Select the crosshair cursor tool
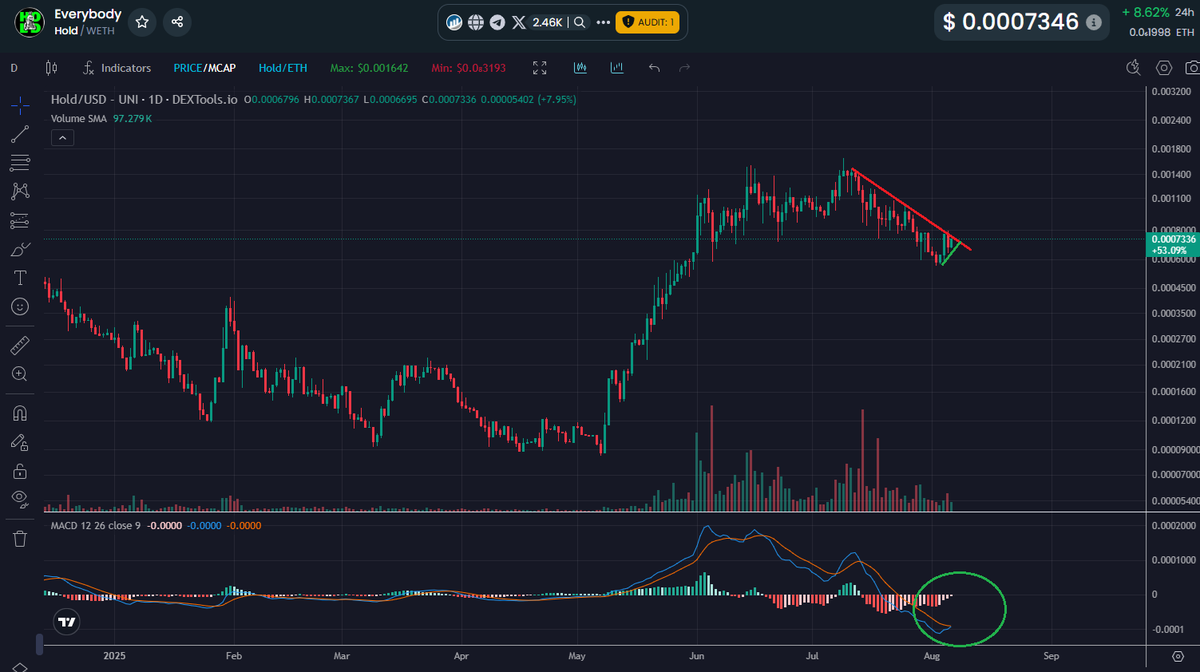 (x=20, y=103)
